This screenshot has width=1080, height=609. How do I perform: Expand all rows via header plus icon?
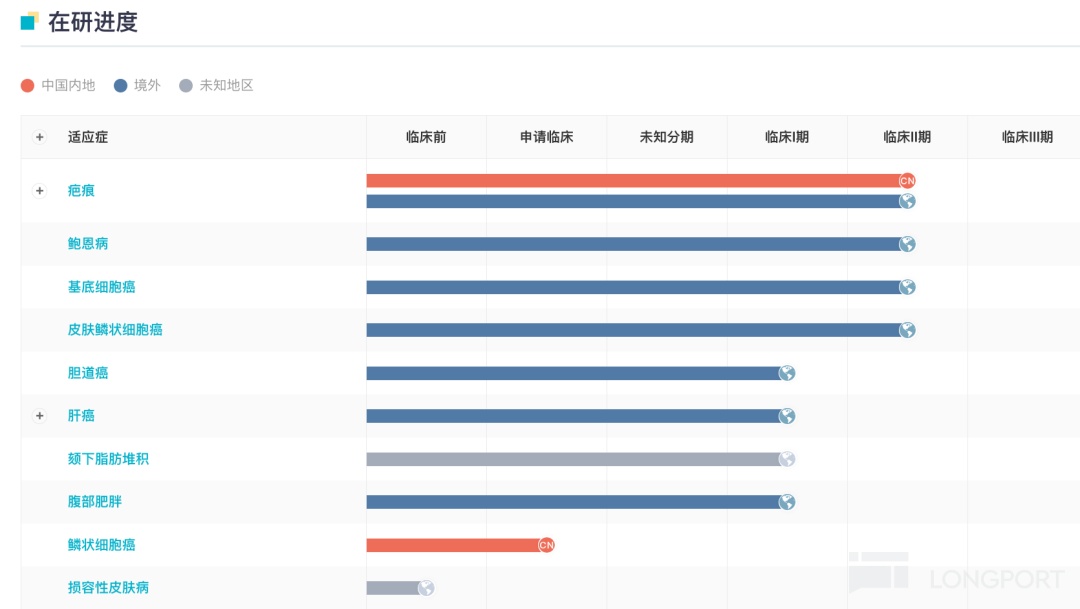pyautogui.click(x=40, y=137)
